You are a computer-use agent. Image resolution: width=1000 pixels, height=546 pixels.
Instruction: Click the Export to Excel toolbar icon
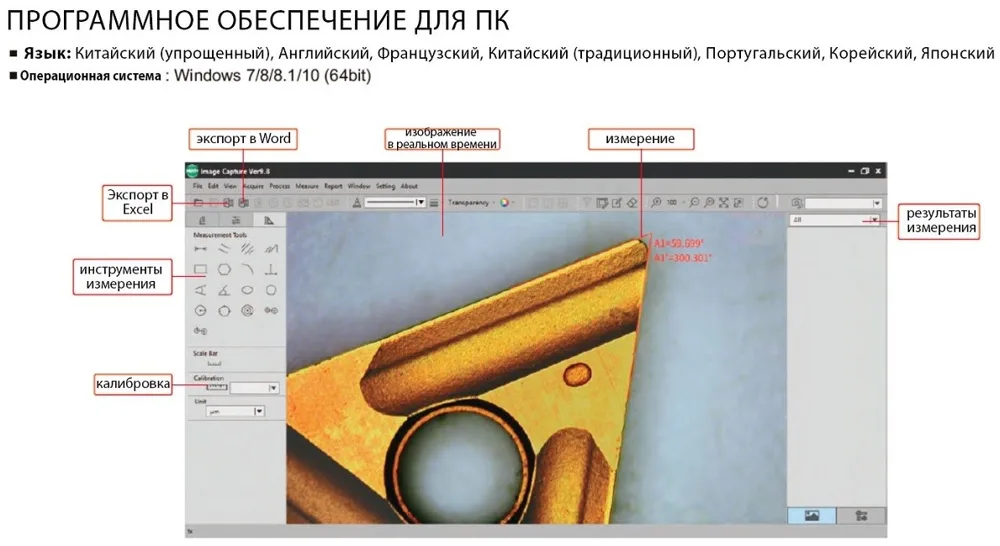click(228, 203)
